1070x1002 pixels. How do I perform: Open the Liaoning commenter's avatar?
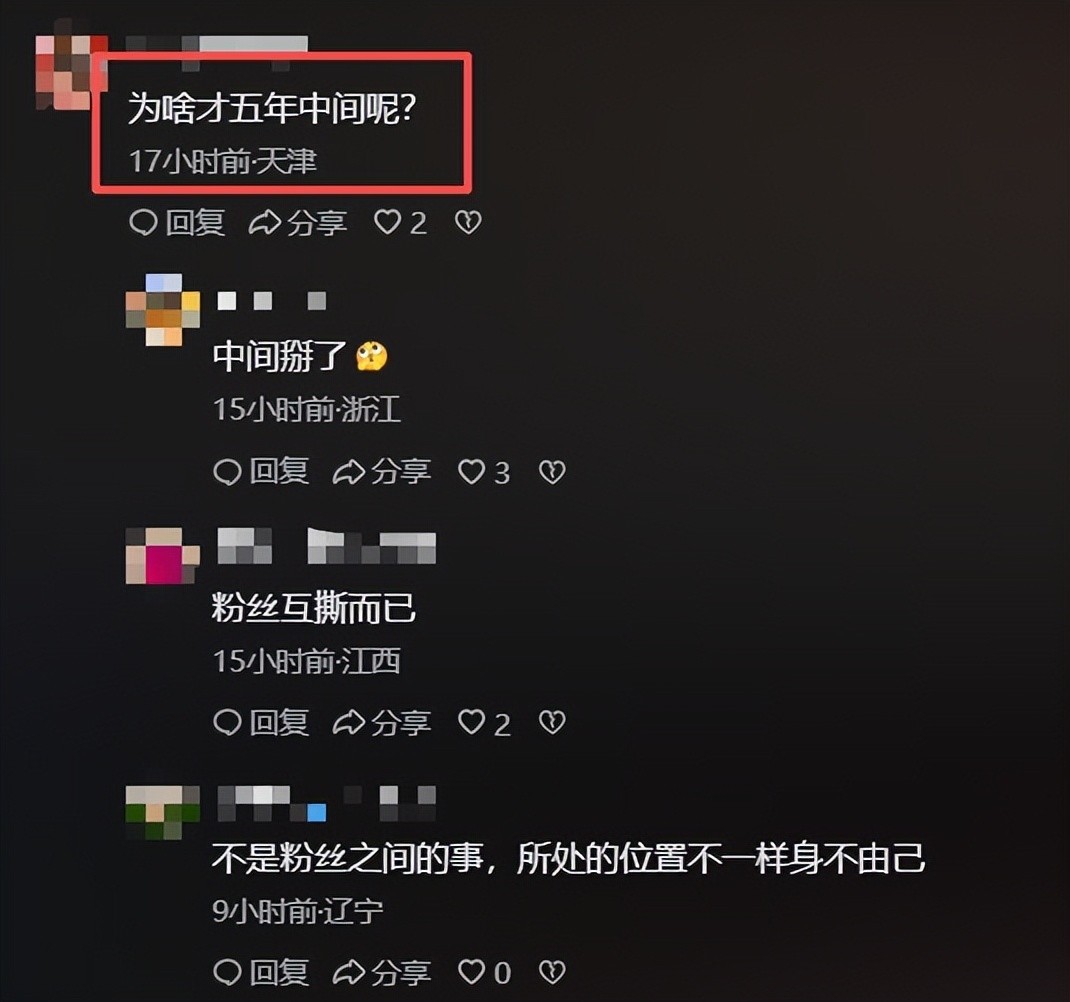[163, 812]
